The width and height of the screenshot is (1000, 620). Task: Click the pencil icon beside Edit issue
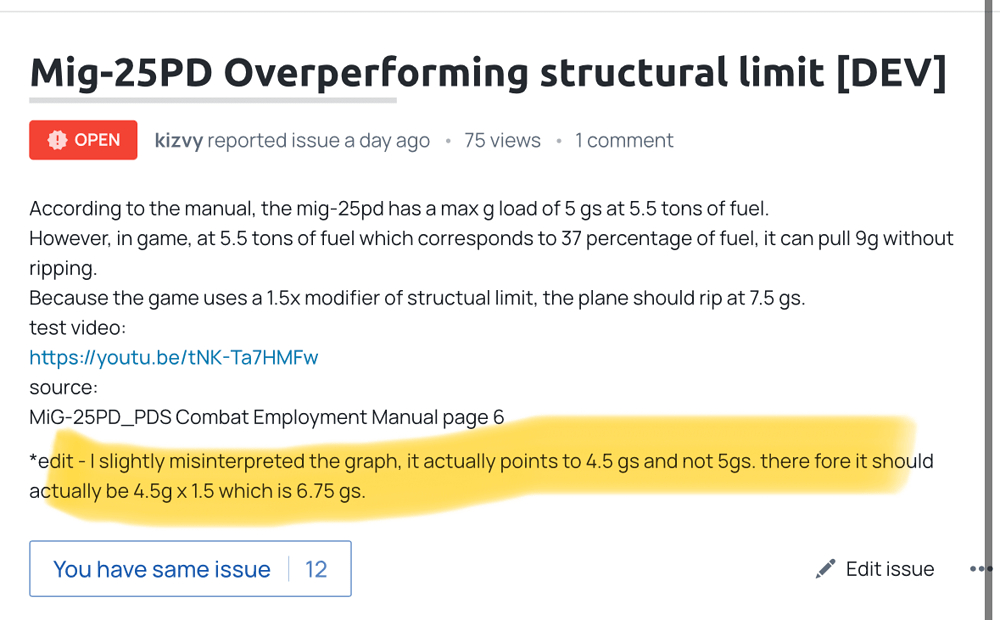tap(825, 569)
